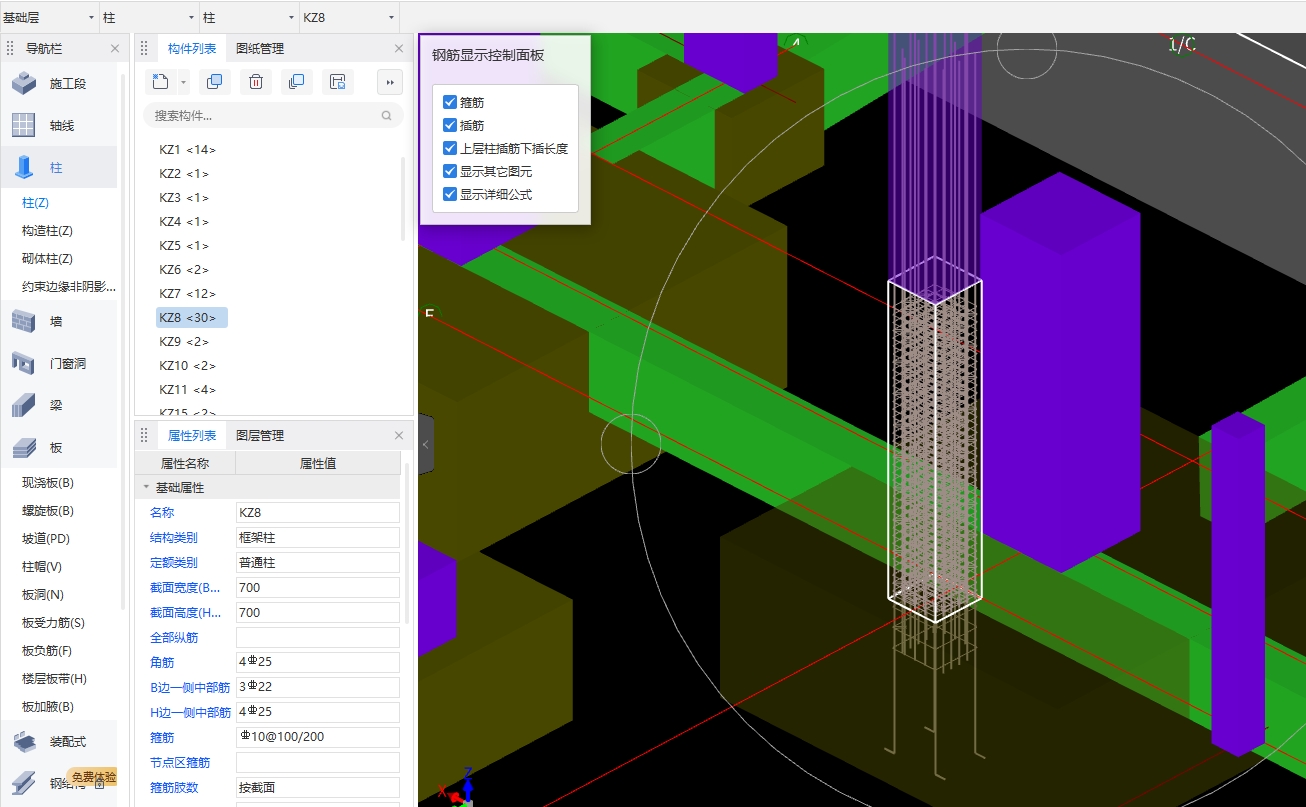Image resolution: width=1306 pixels, height=807 pixels.
Task: Collapse the 基础属性 section
Action: pos(146,488)
